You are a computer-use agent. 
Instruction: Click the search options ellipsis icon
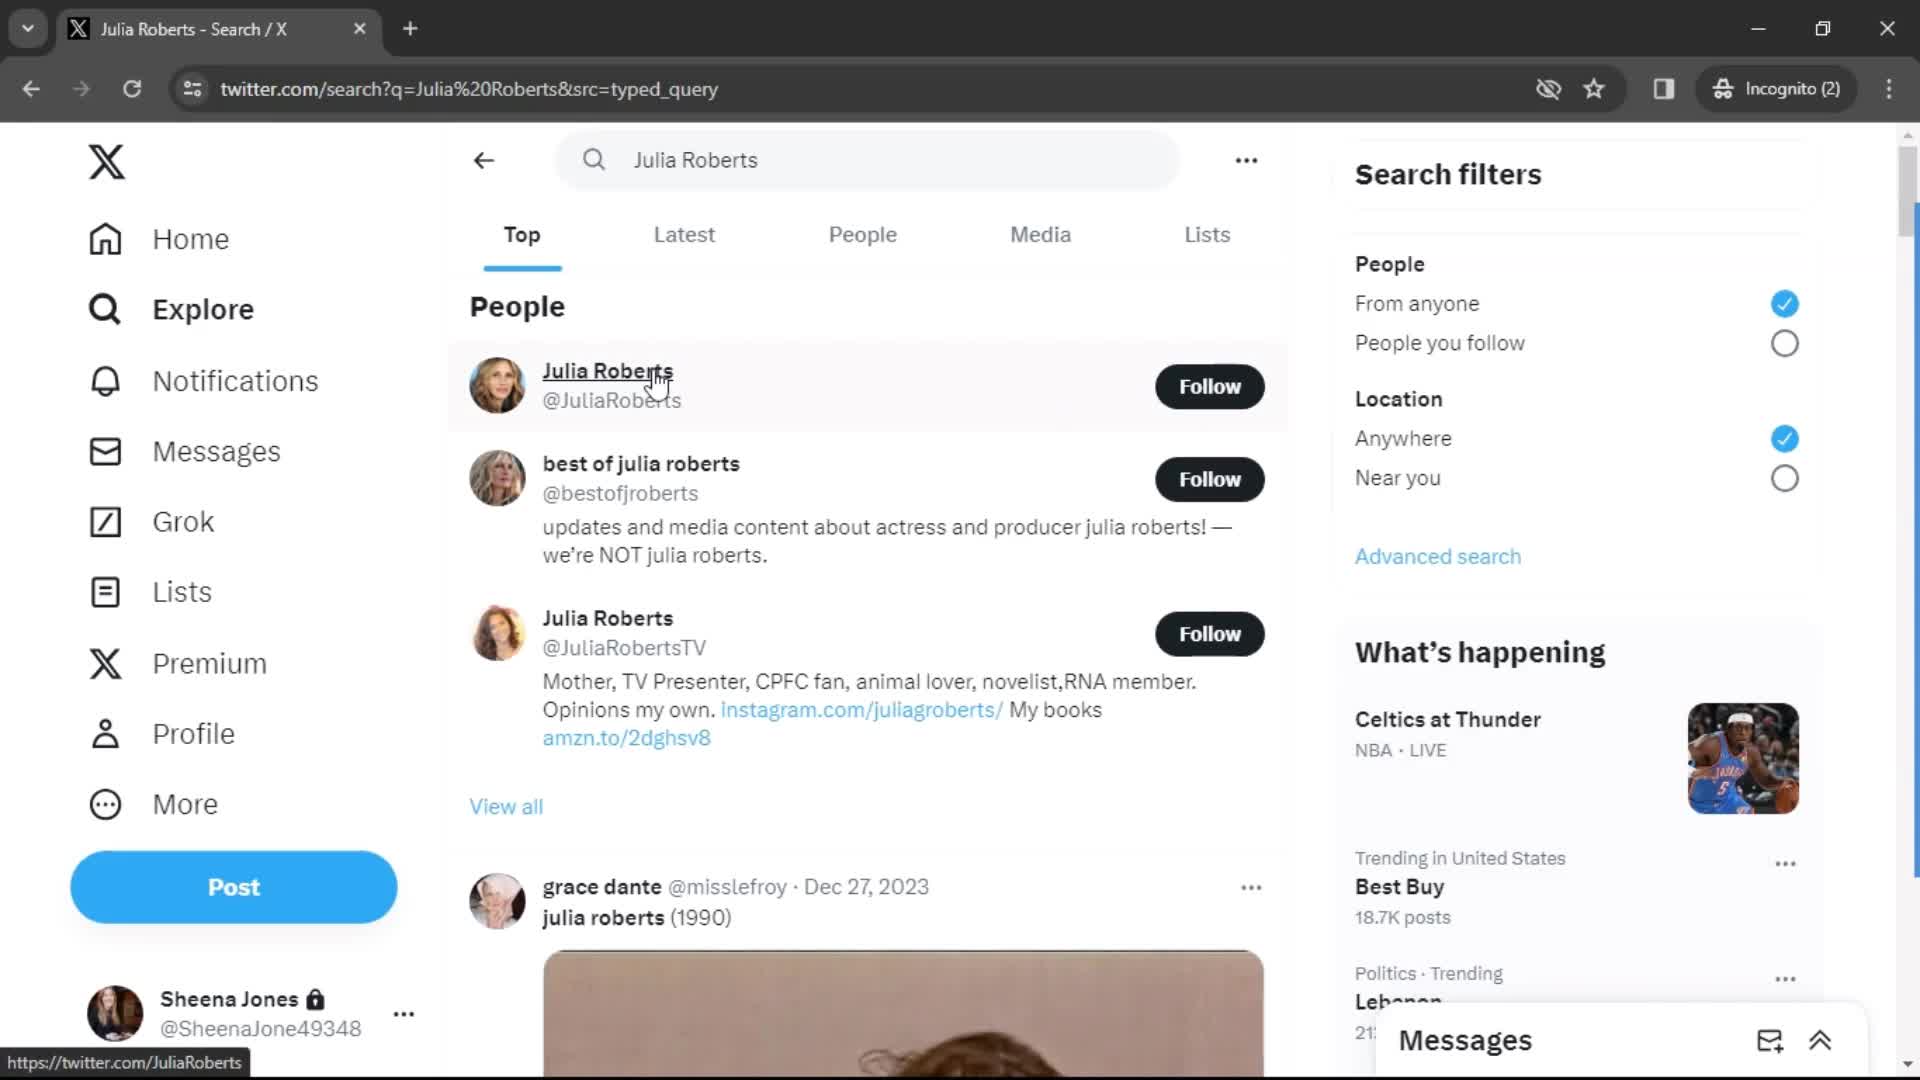tap(1245, 160)
